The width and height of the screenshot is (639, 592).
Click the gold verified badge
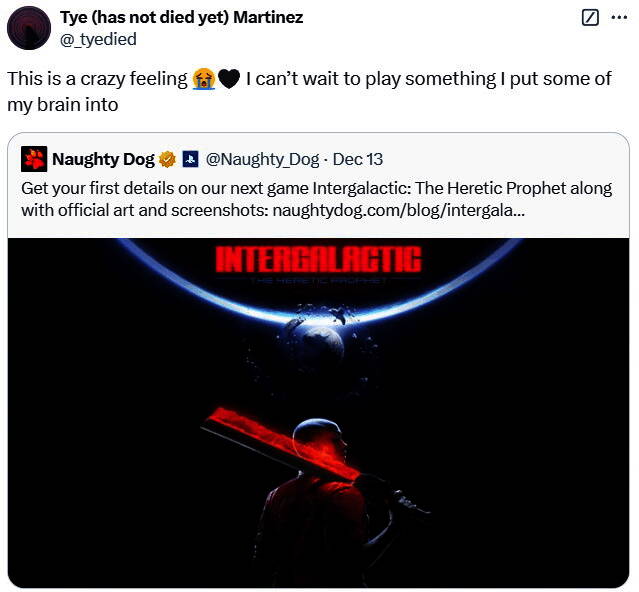167,159
